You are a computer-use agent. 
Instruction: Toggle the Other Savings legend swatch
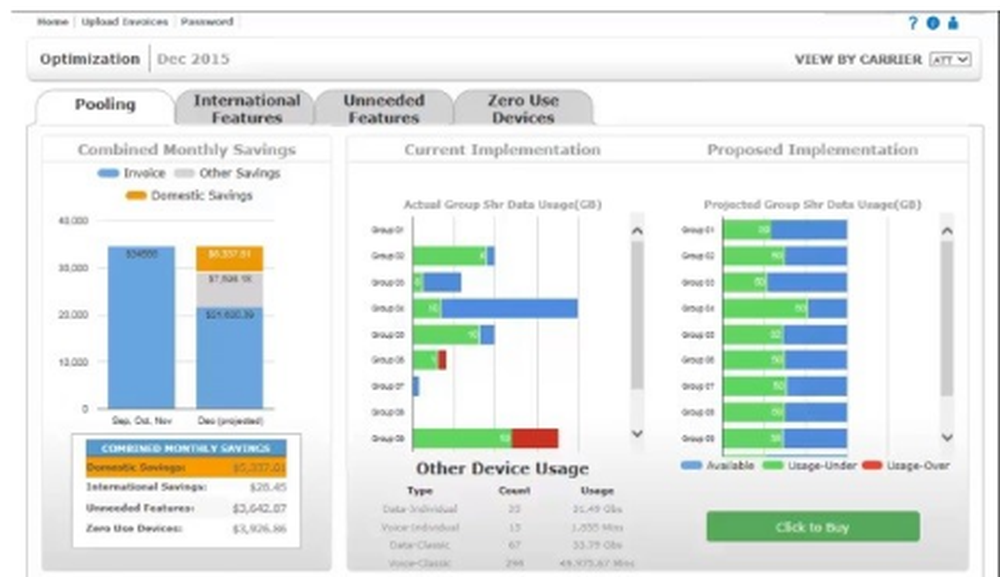tap(184, 173)
